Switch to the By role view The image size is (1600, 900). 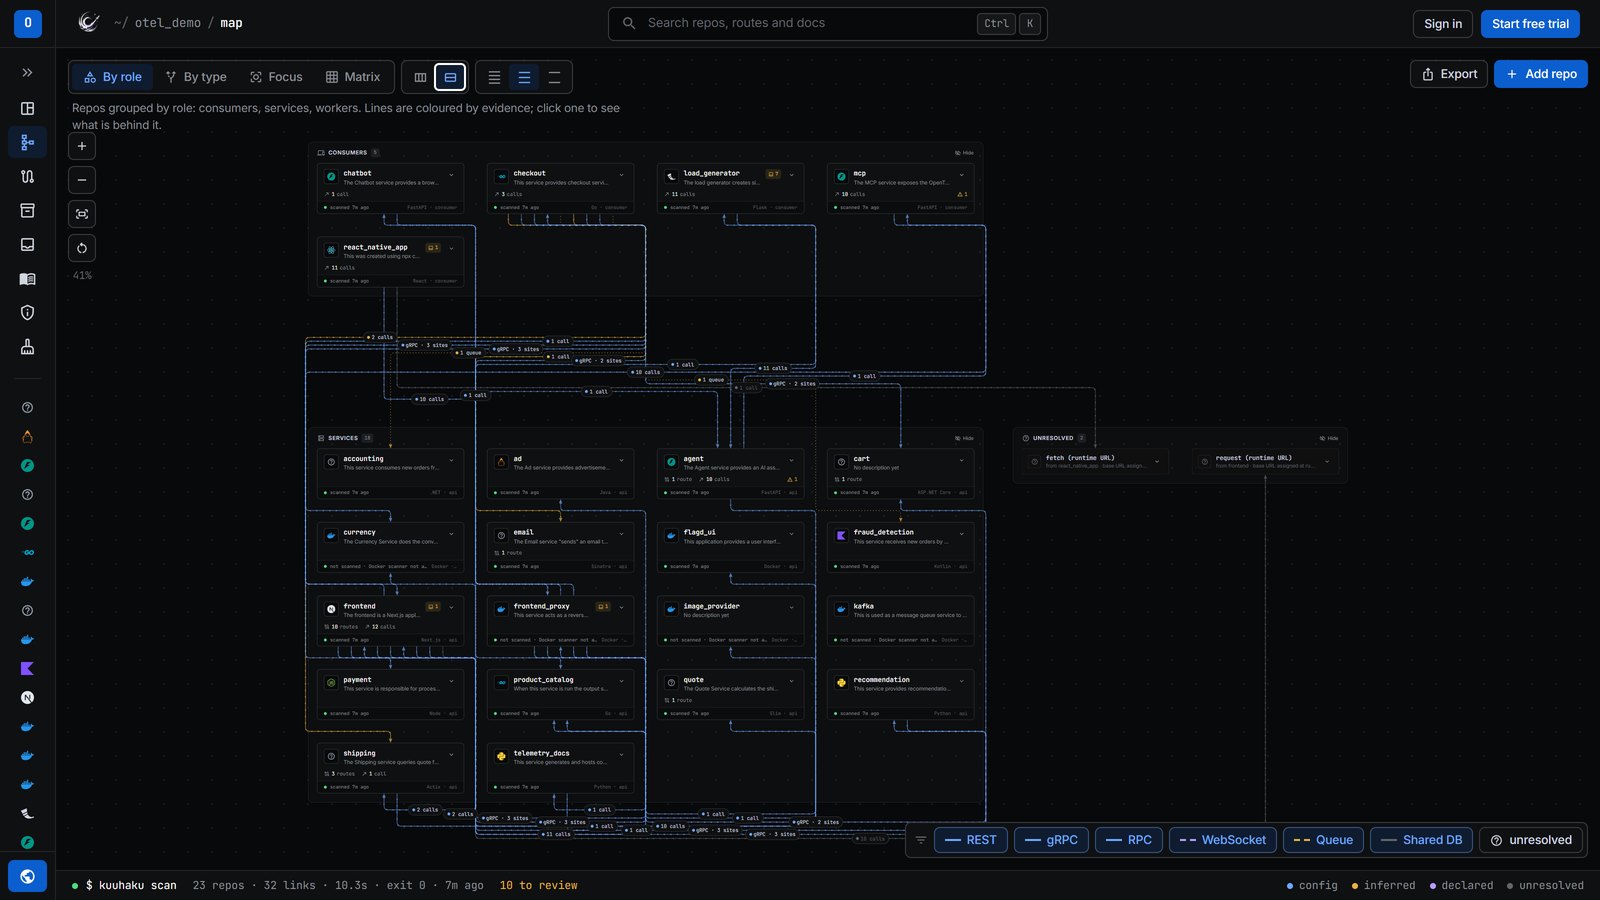(113, 77)
